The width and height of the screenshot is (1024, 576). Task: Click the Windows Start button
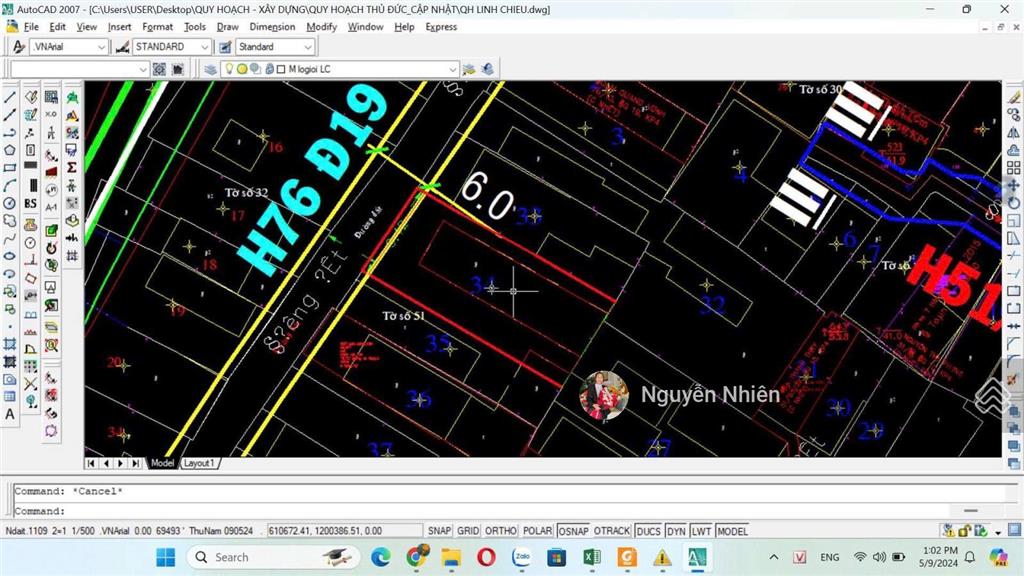tap(166, 557)
